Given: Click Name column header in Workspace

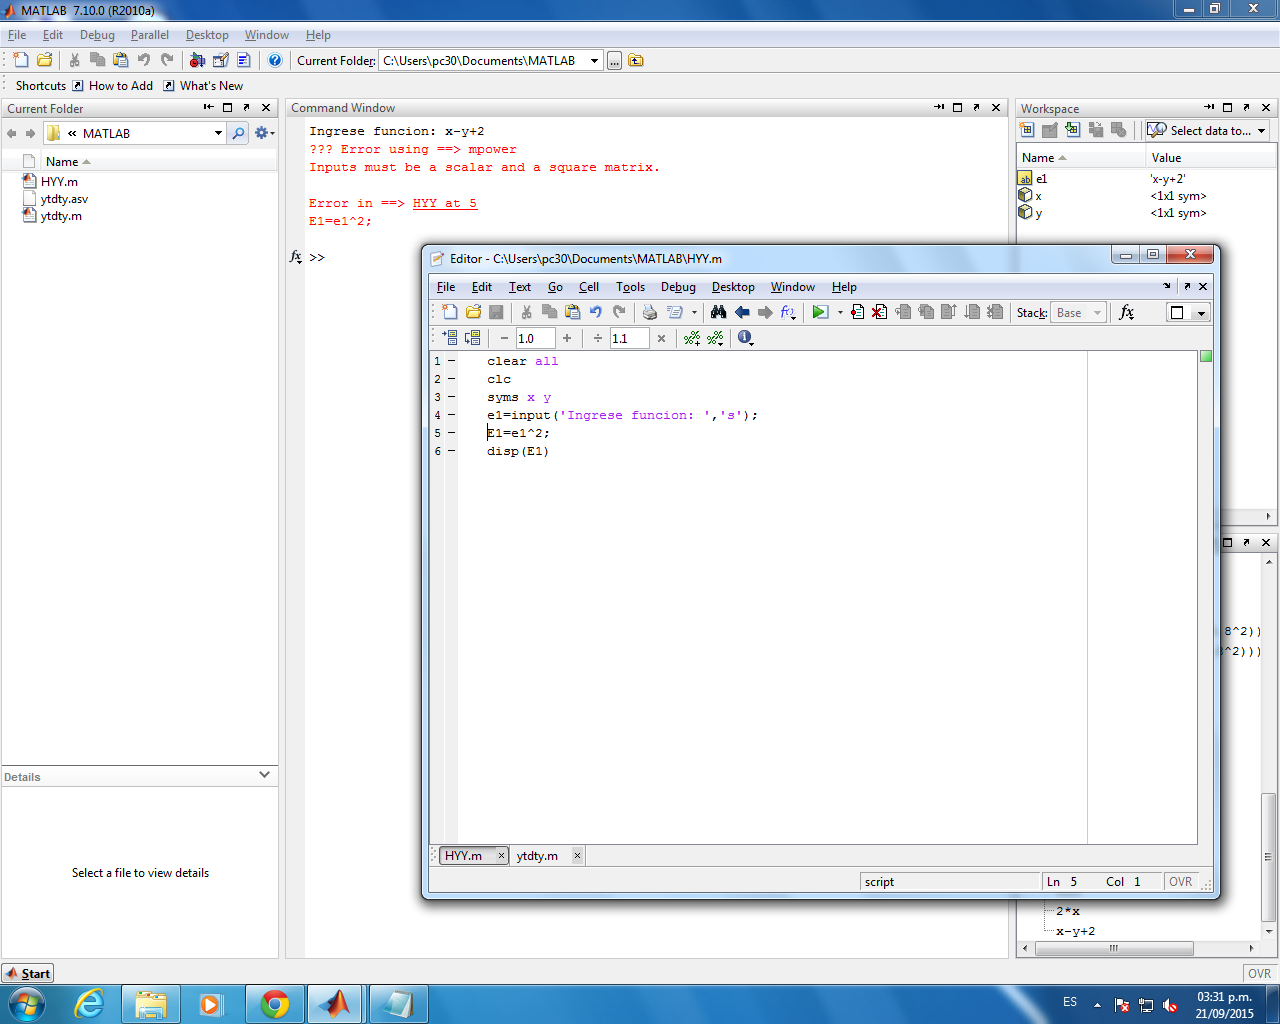Looking at the screenshot, I should (x=1080, y=158).
